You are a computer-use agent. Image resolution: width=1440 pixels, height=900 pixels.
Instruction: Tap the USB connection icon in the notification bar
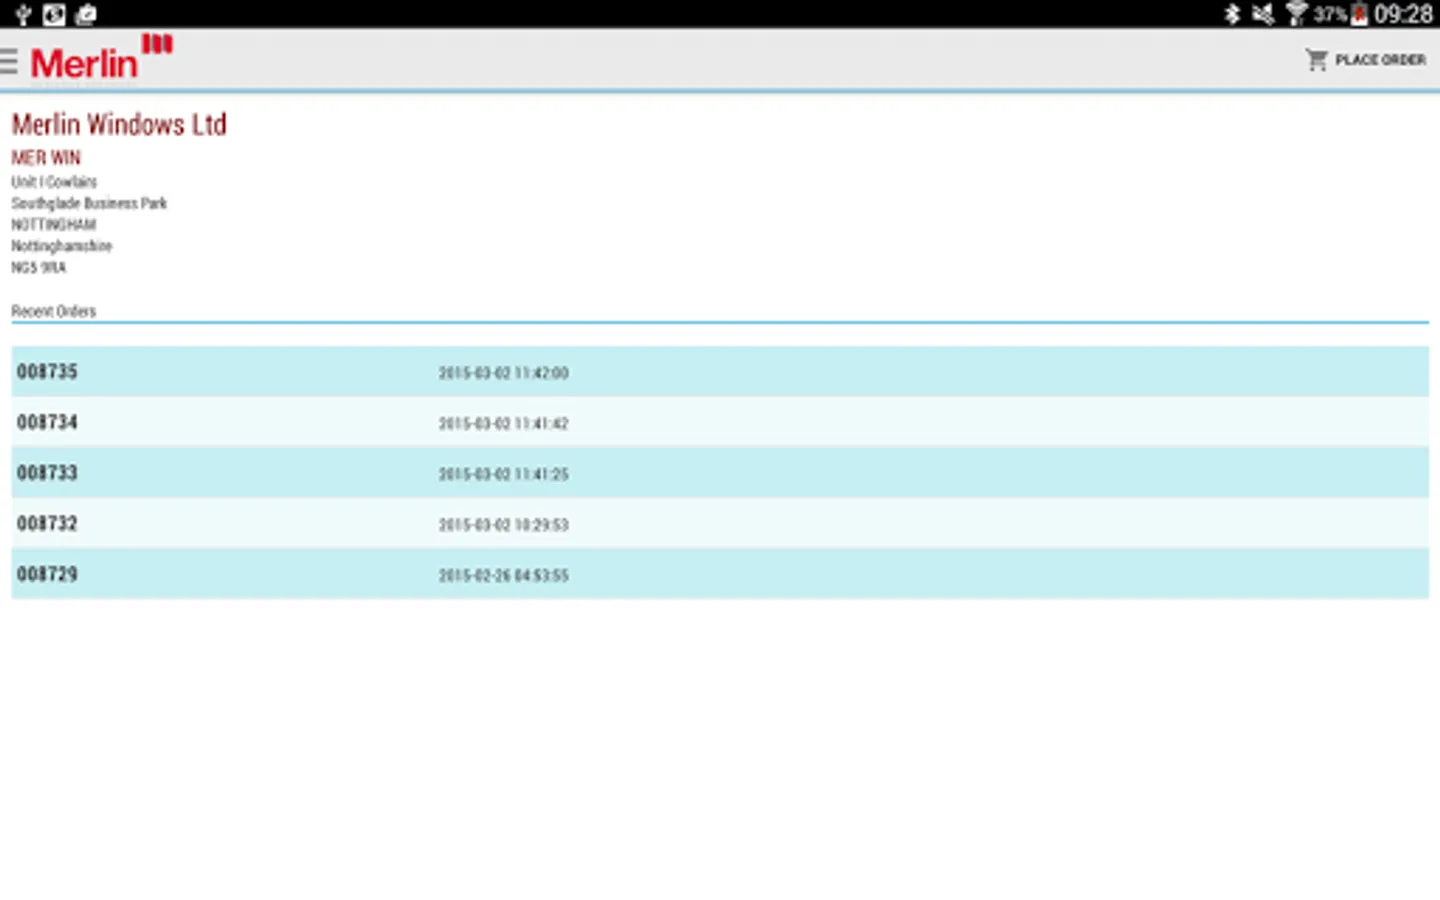click(x=22, y=14)
